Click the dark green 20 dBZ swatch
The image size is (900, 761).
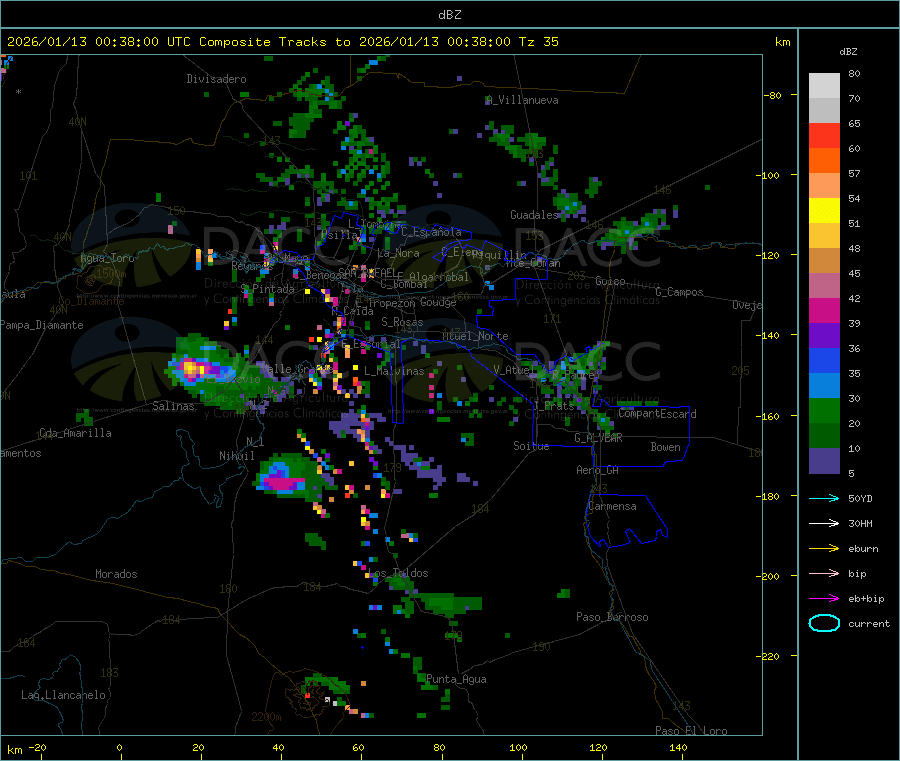[824, 435]
